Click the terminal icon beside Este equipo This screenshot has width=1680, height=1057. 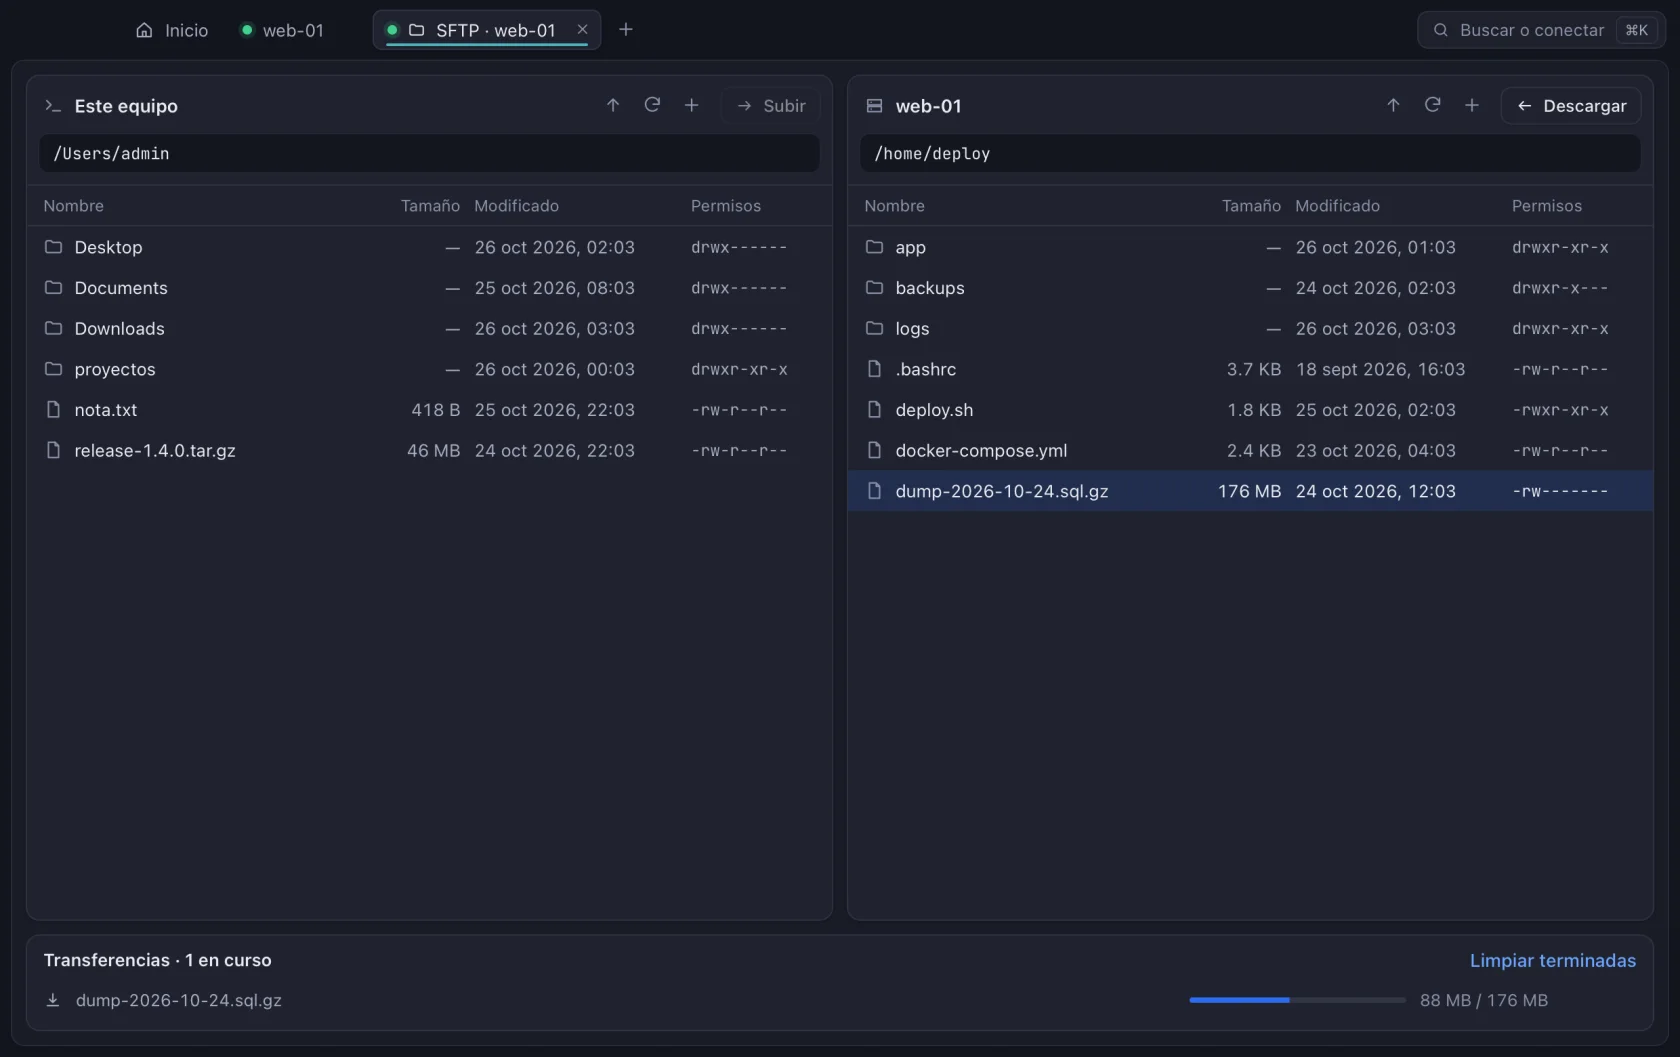53,106
